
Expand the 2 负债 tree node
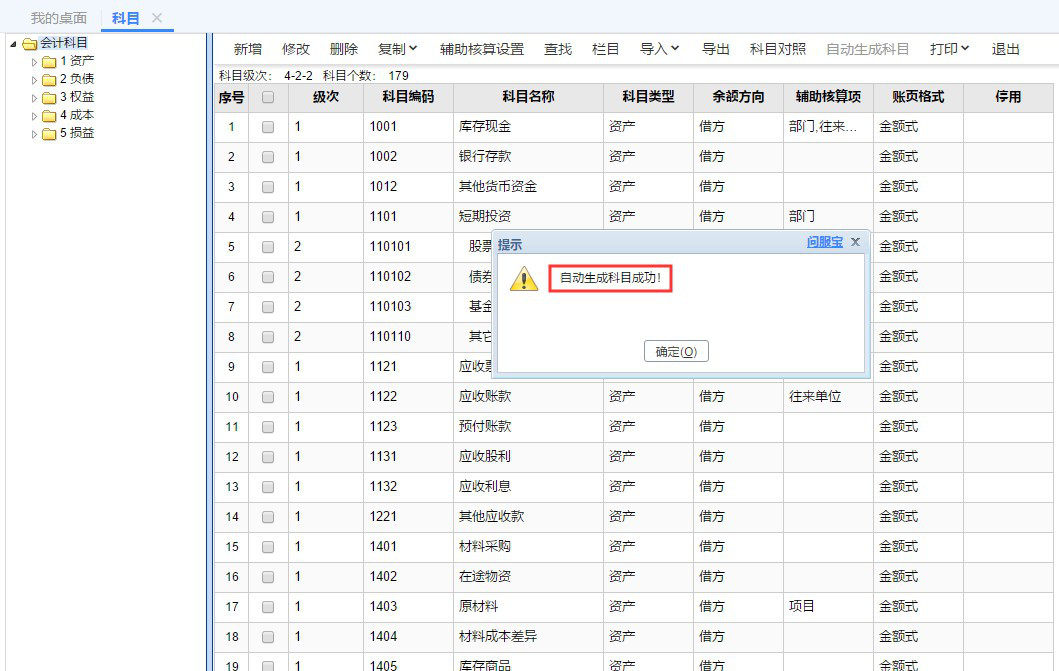(x=34, y=80)
